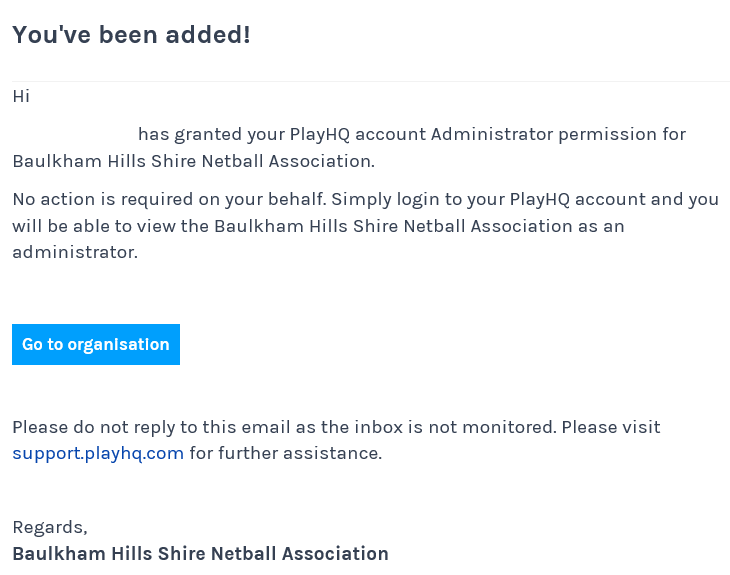Open the support.playhq.com link
Image resolution: width=730 pixels, height=575 pixels.
pos(98,453)
